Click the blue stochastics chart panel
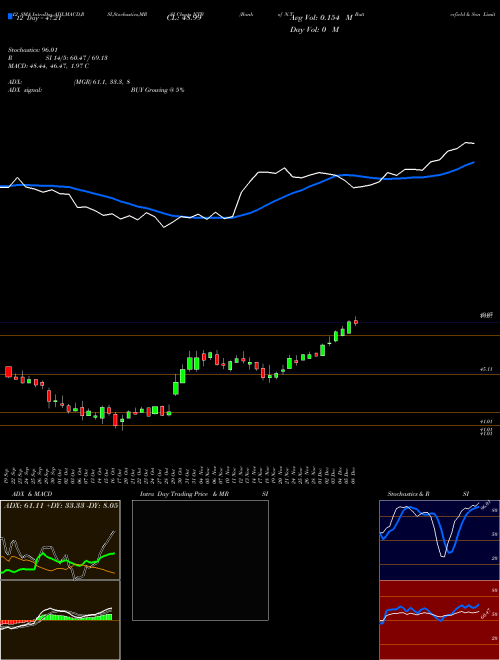500x660 pixels. point(439,540)
